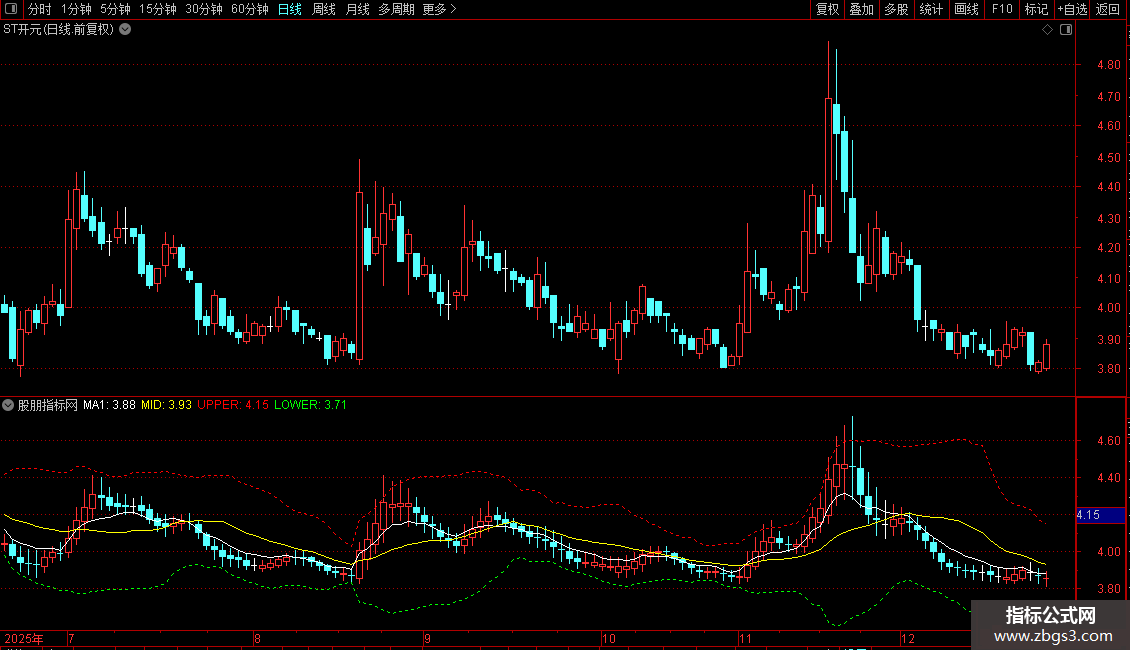Select the 15分钟 period tab
1130x650 pixels.
tap(158, 9)
